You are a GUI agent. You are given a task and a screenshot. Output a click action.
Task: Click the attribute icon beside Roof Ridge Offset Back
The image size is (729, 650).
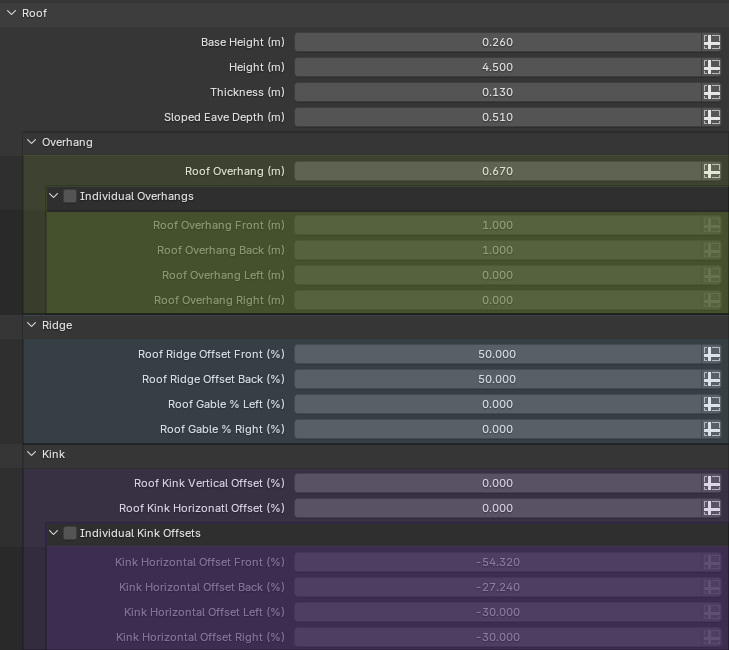711,379
